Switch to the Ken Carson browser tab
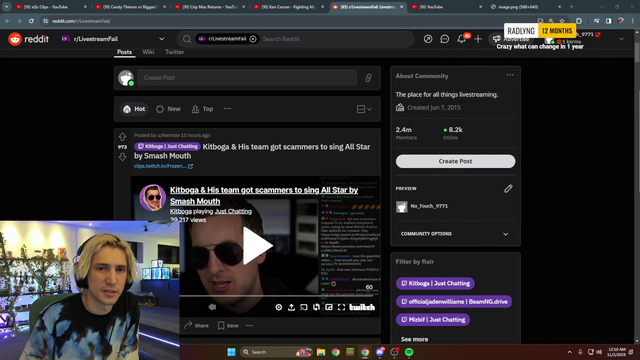 pyautogui.click(x=288, y=7)
